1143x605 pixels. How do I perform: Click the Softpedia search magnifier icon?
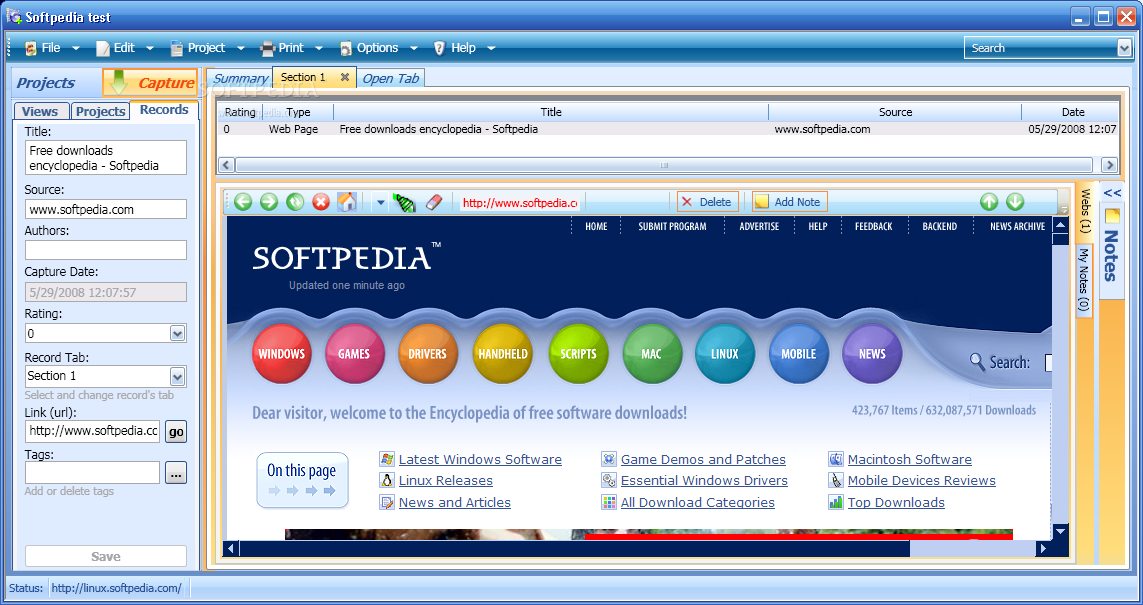977,361
